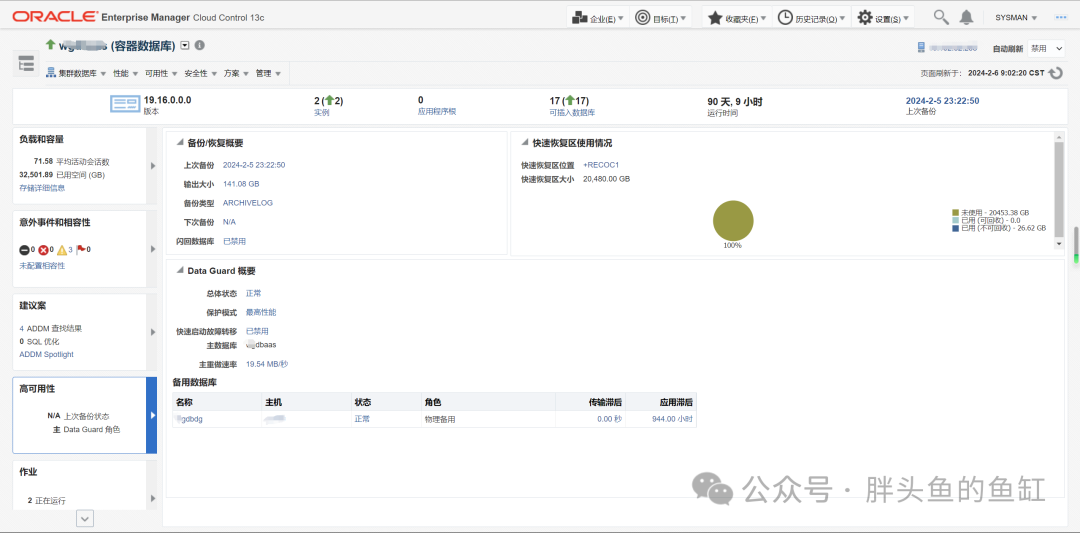This screenshot has width=1080, height=533.
Task: Expand the Jobs card arrow
Action: point(153,498)
